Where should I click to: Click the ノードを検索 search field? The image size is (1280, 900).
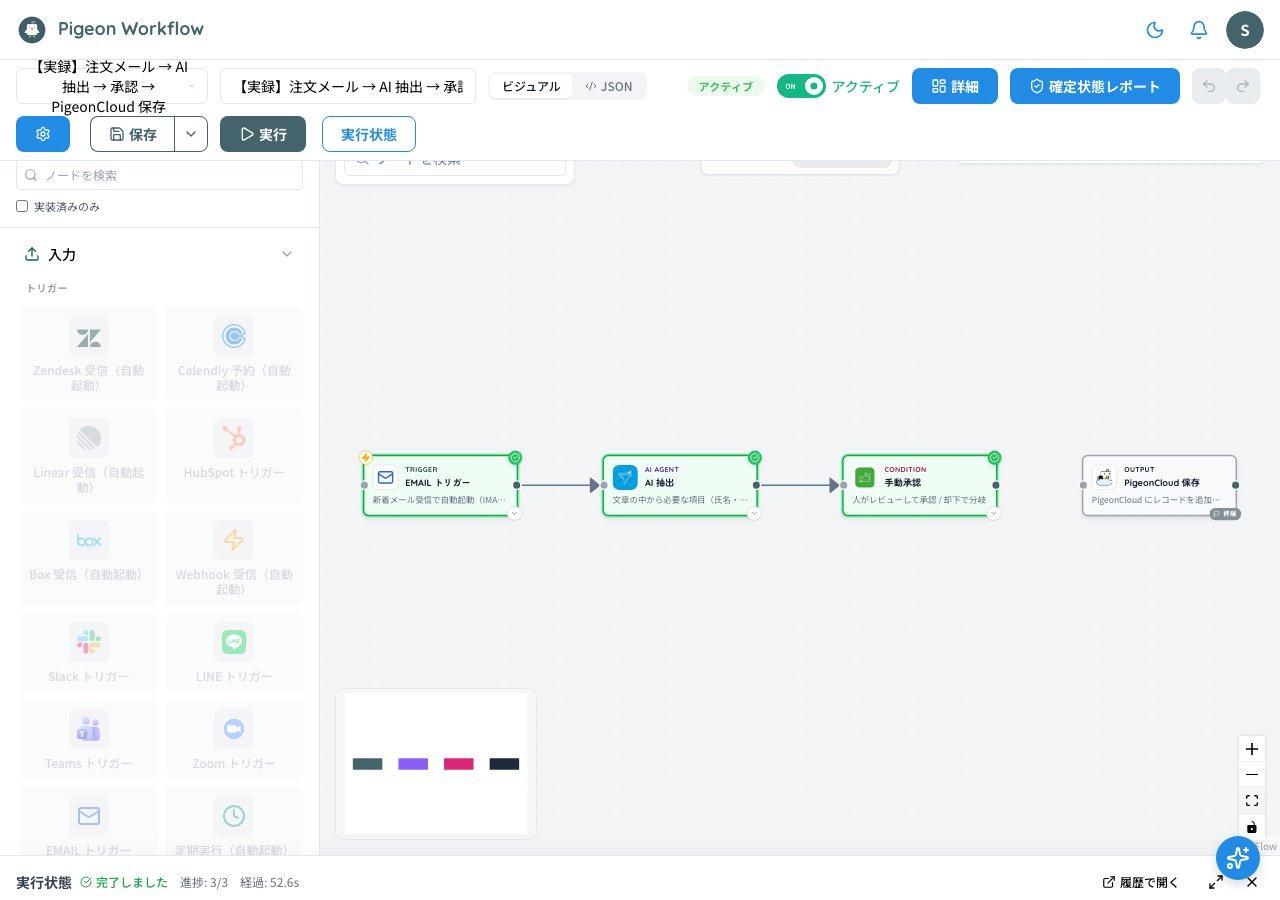coord(160,175)
